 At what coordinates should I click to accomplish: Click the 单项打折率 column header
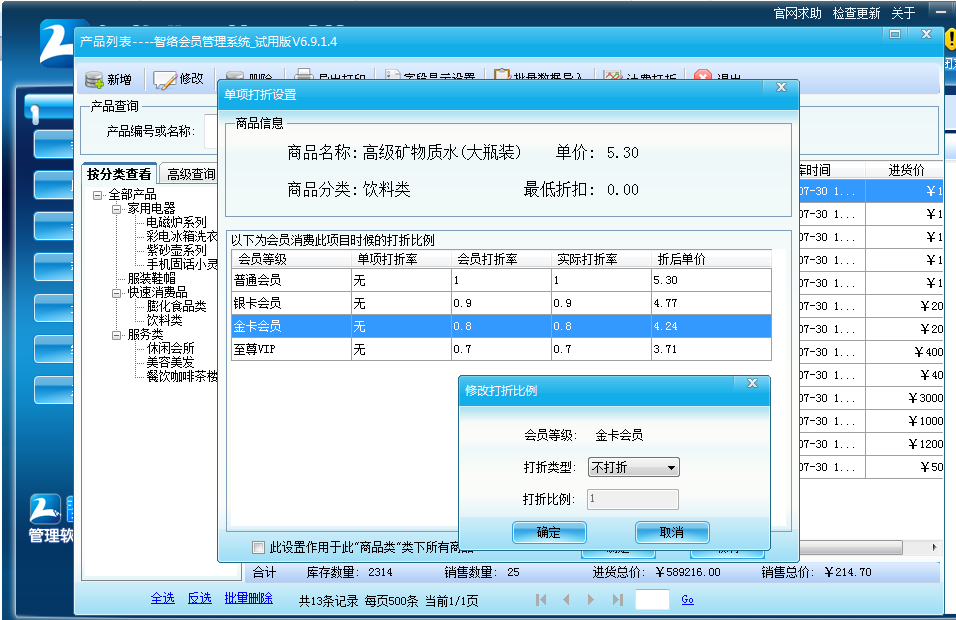[402, 259]
